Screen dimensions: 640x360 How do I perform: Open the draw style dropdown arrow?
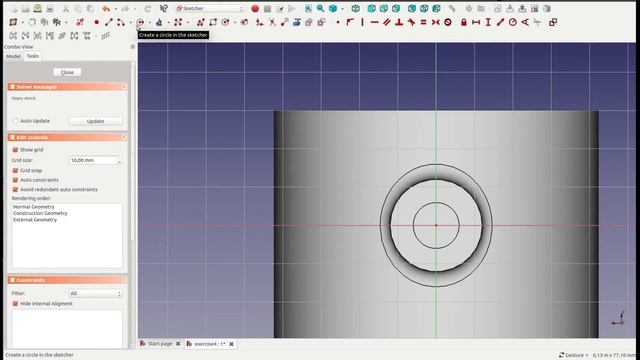(342, 9)
